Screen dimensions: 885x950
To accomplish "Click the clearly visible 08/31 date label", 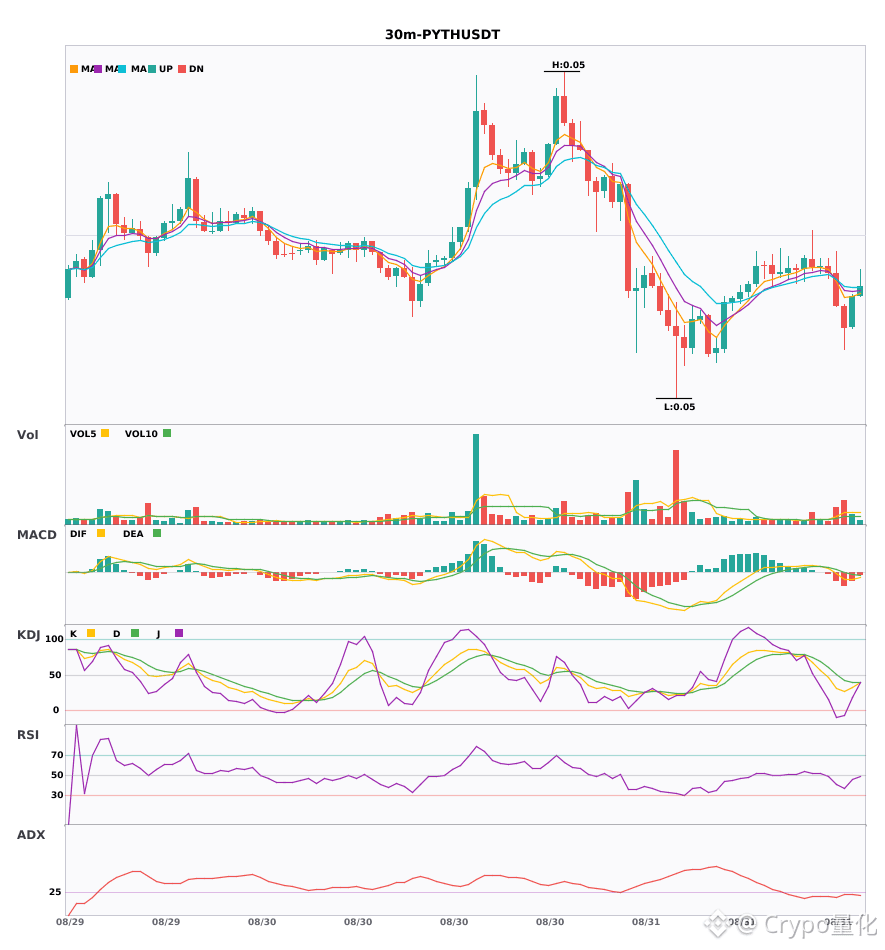I will [x=646, y=922].
